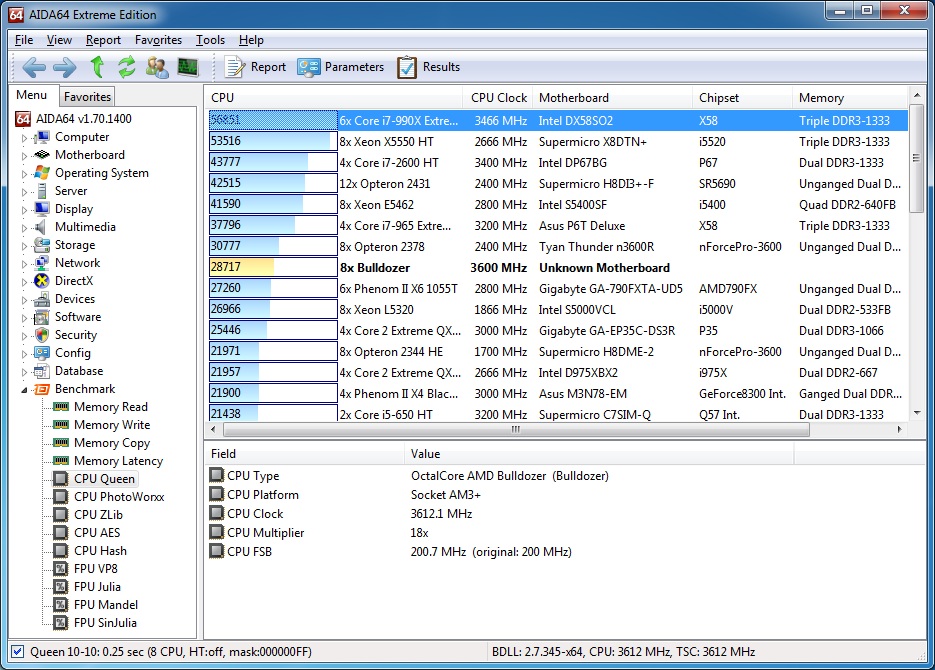Expand the Network tree node
The image size is (935, 670).
pos(24,264)
